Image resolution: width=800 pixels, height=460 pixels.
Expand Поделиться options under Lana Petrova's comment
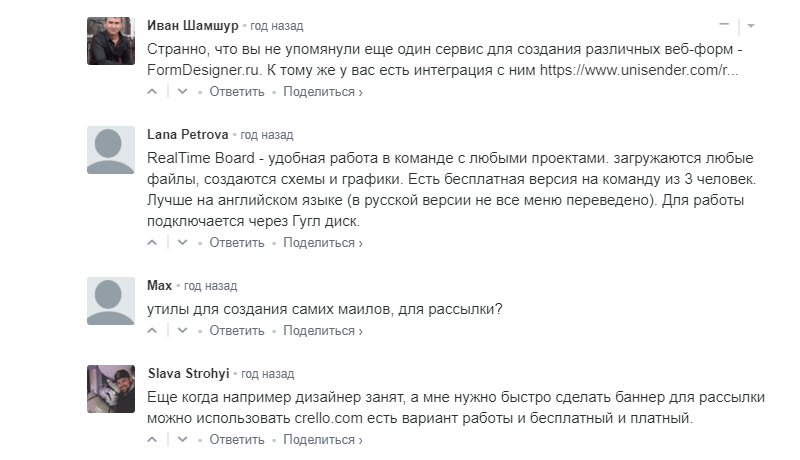coord(323,243)
